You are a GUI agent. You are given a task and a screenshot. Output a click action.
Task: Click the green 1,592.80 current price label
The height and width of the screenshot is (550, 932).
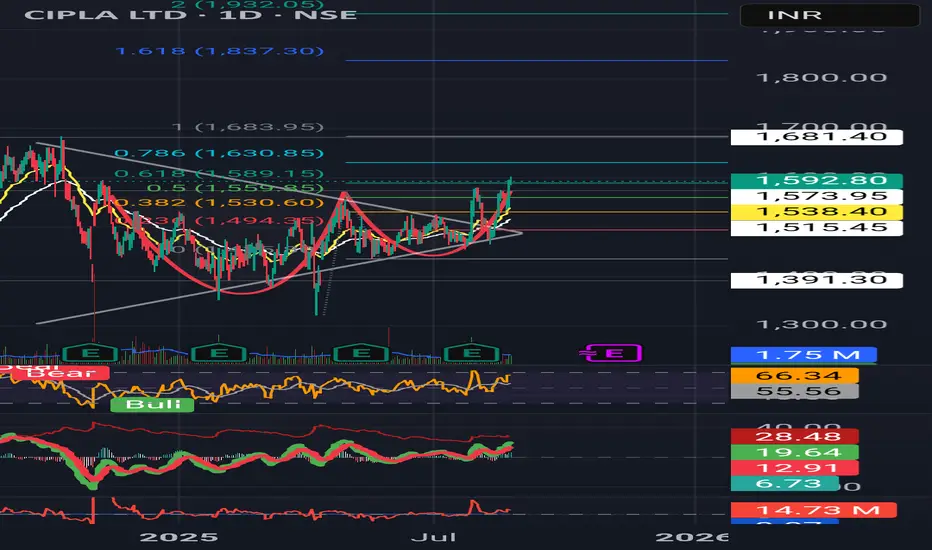coord(816,180)
